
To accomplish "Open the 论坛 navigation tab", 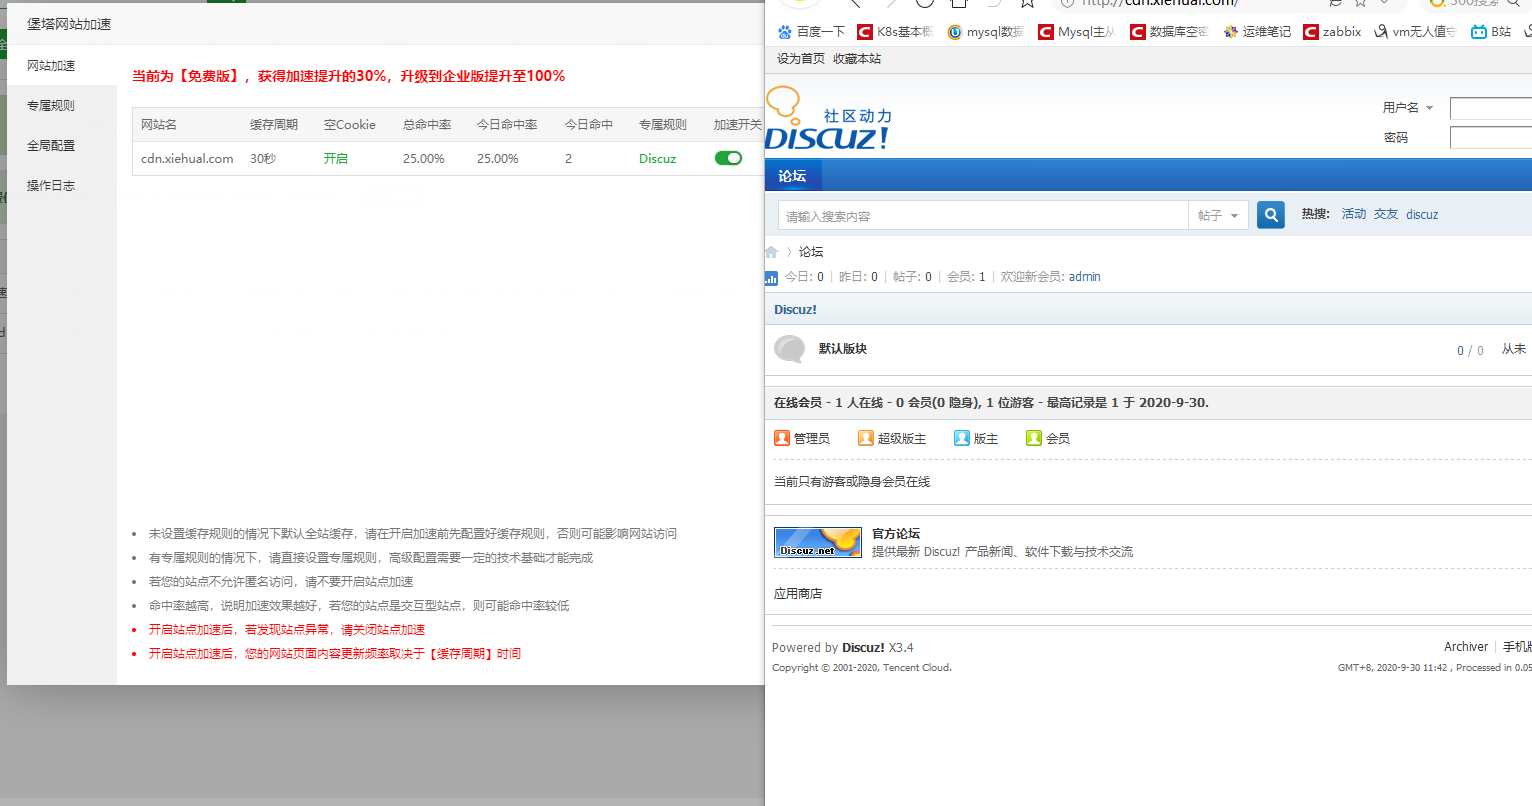I will [x=792, y=176].
